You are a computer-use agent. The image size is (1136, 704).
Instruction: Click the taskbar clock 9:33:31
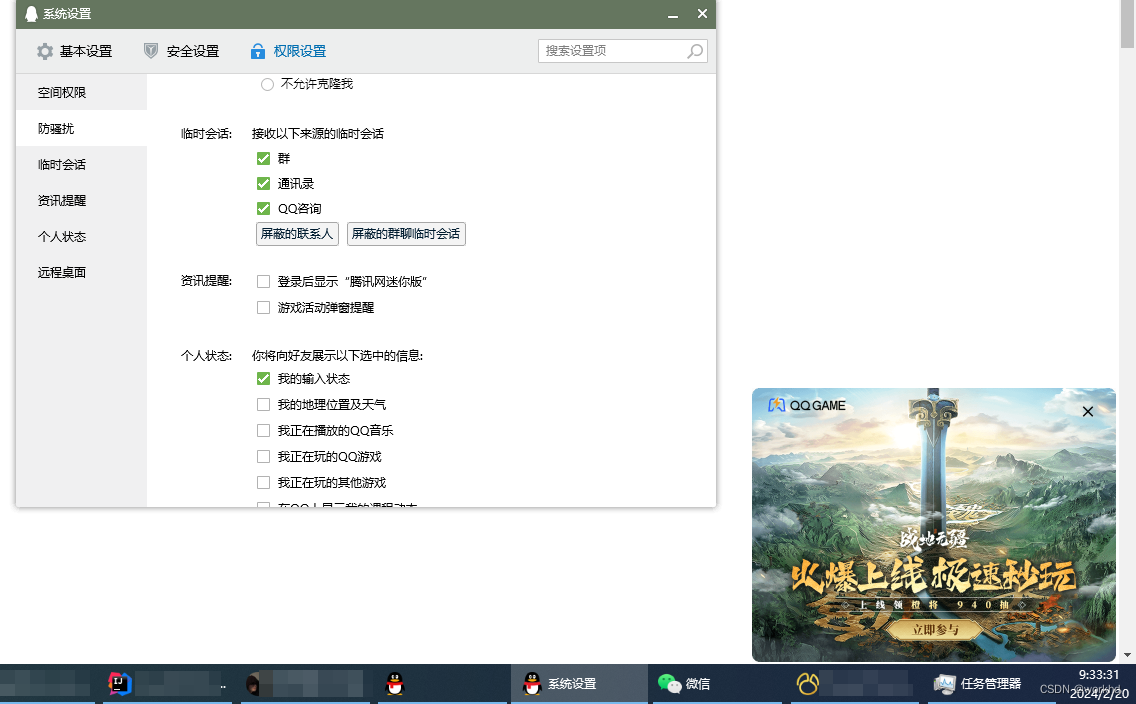click(1099, 674)
